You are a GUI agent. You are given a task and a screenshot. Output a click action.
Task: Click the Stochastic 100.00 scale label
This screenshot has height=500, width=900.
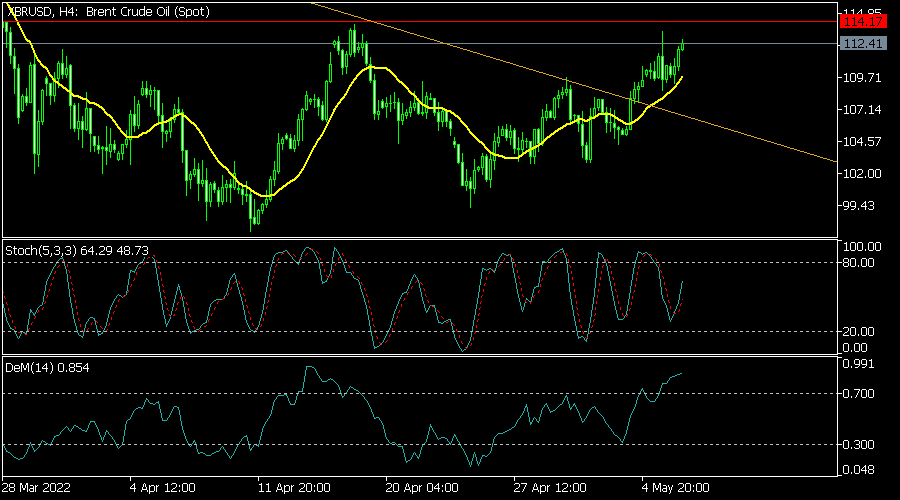pos(862,247)
